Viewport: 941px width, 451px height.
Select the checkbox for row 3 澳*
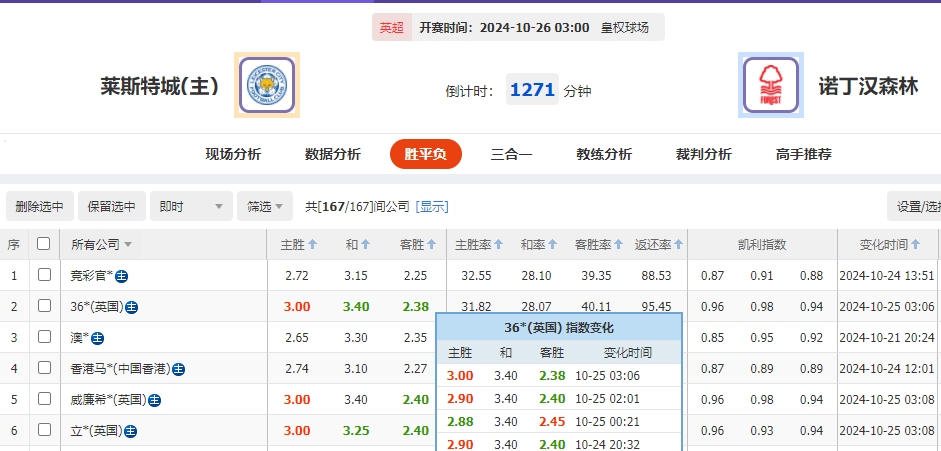tap(43, 337)
